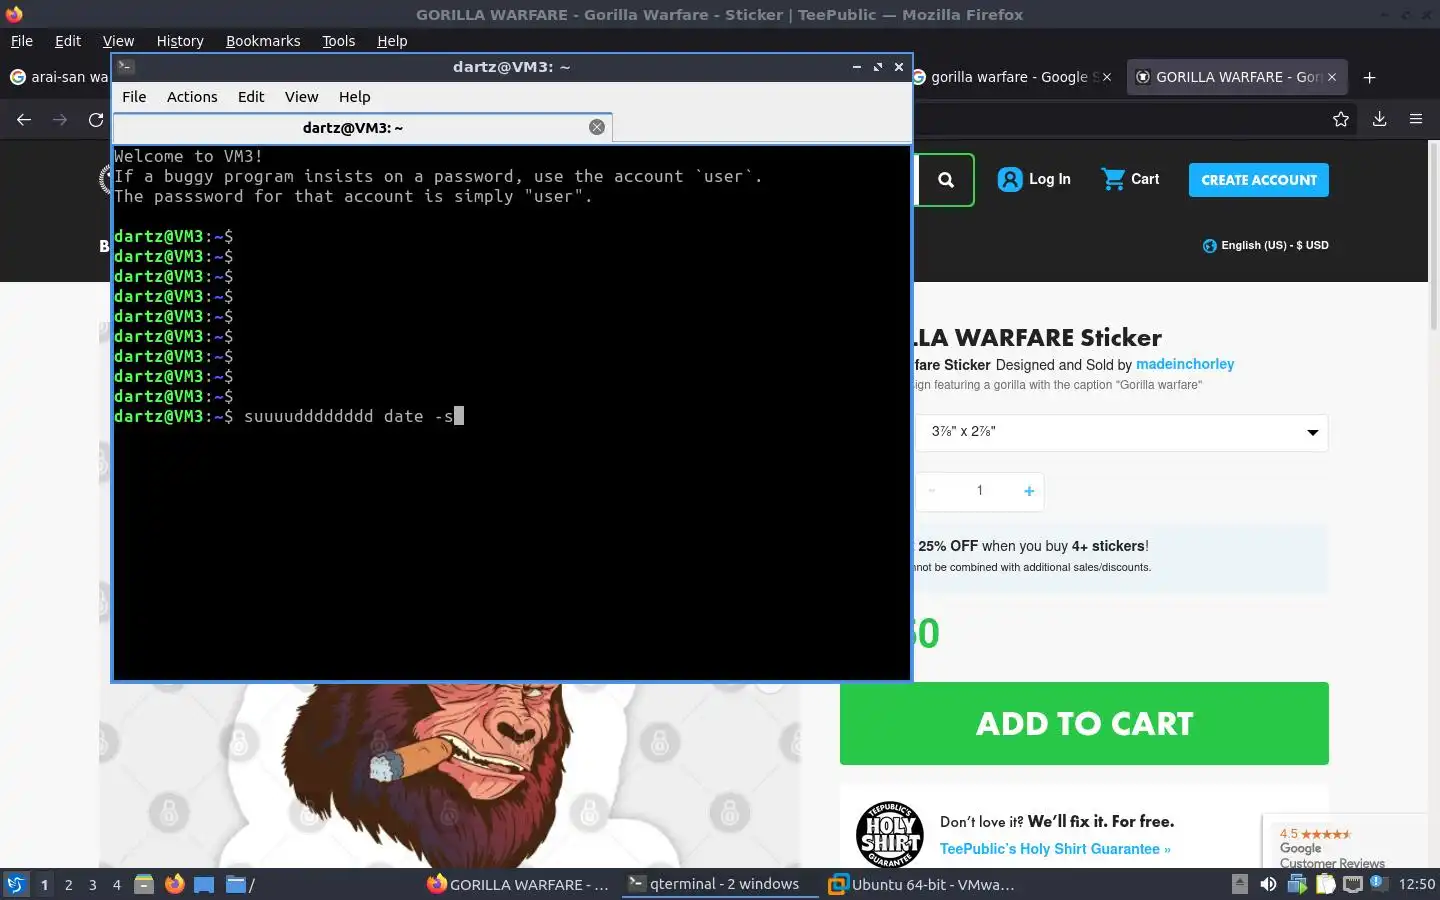This screenshot has height=900, width=1440.
Task: Open Firefox File menu
Action: (x=21, y=41)
